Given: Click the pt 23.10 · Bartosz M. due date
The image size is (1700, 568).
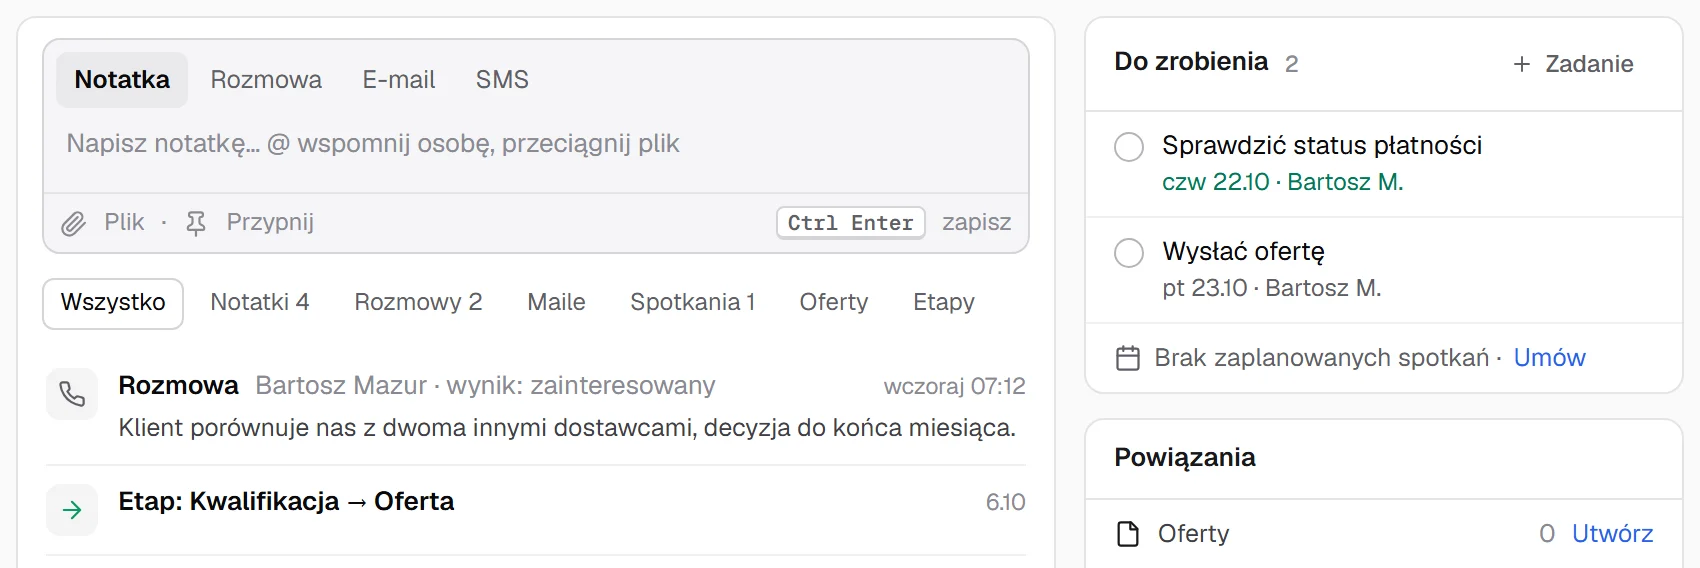Looking at the screenshot, I should point(1272,289).
